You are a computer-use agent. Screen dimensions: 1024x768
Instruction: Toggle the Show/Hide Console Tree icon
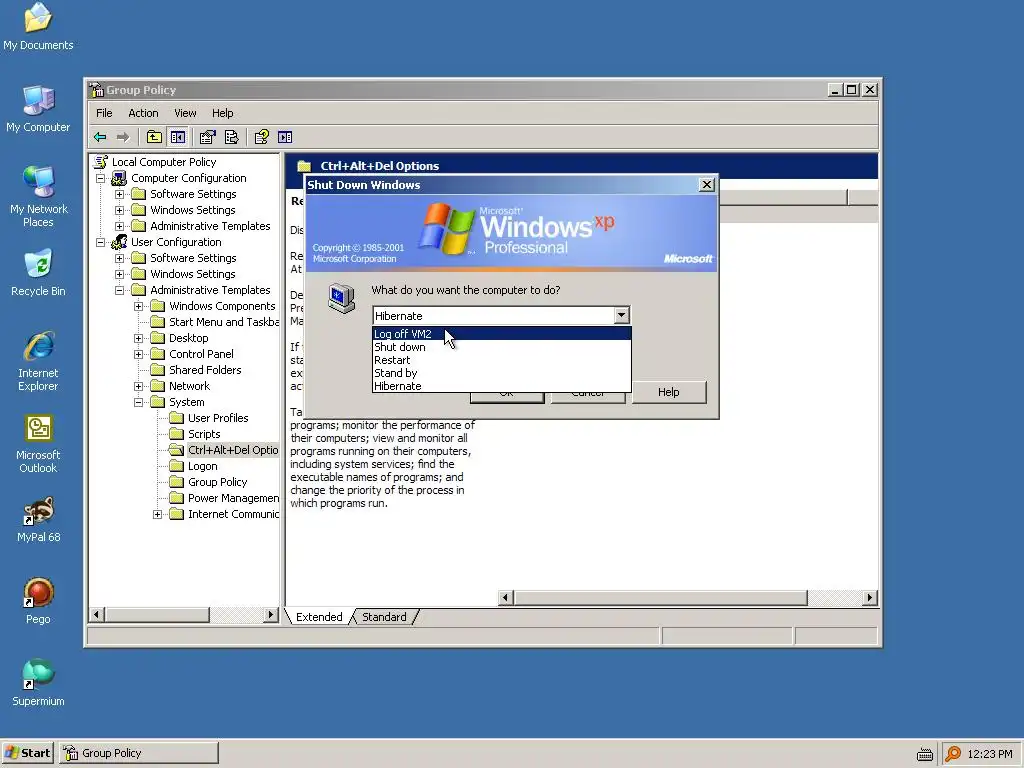[x=178, y=137]
